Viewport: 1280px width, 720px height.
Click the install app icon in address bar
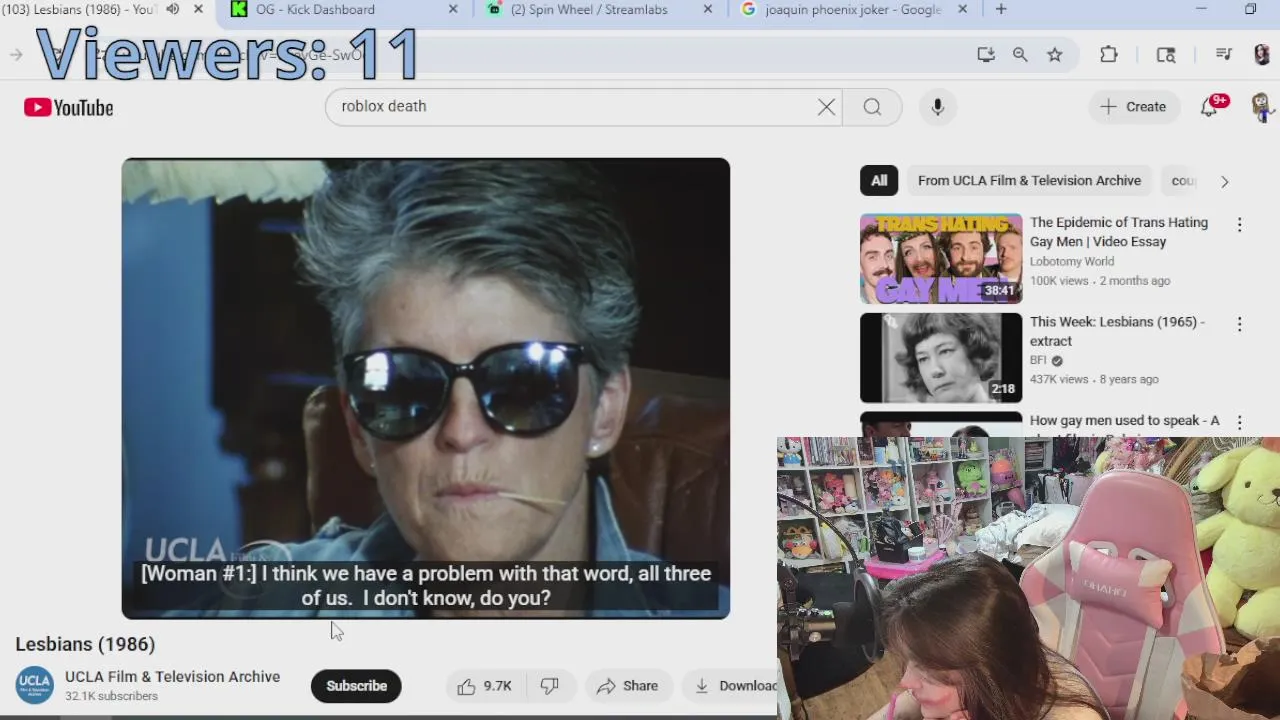point(986,55)
